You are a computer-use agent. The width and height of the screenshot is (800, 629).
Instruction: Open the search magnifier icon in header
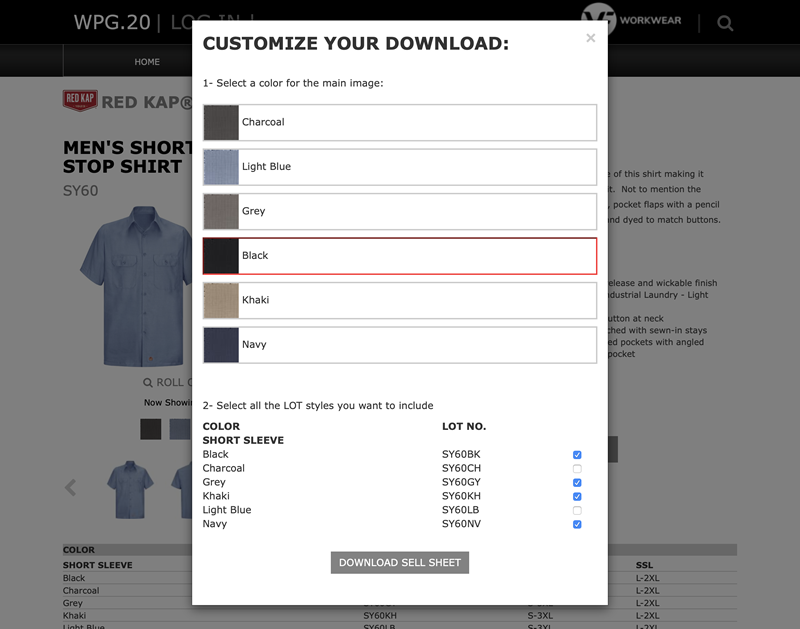[x=725, y=23]
